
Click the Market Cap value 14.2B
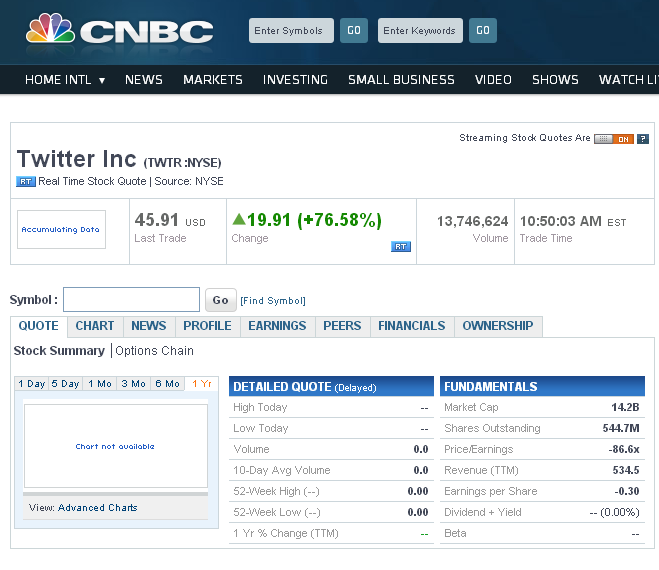pyautogui.click(x=625, y=407)
